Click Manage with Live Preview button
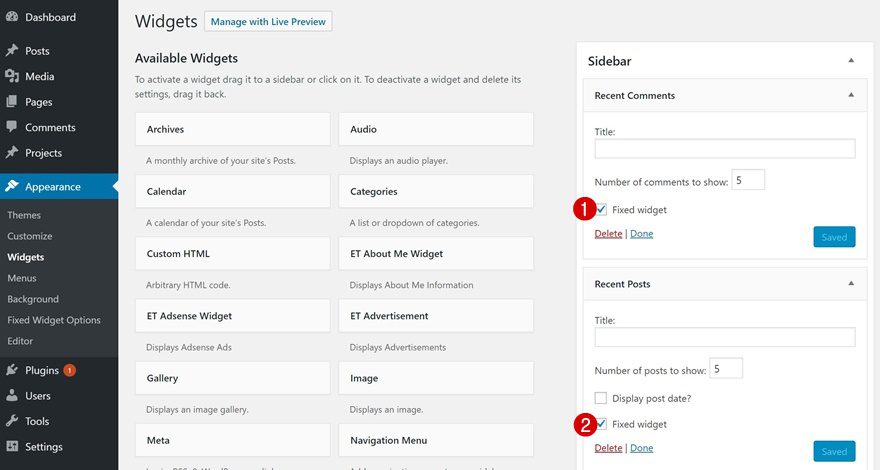 click(268, 21)
